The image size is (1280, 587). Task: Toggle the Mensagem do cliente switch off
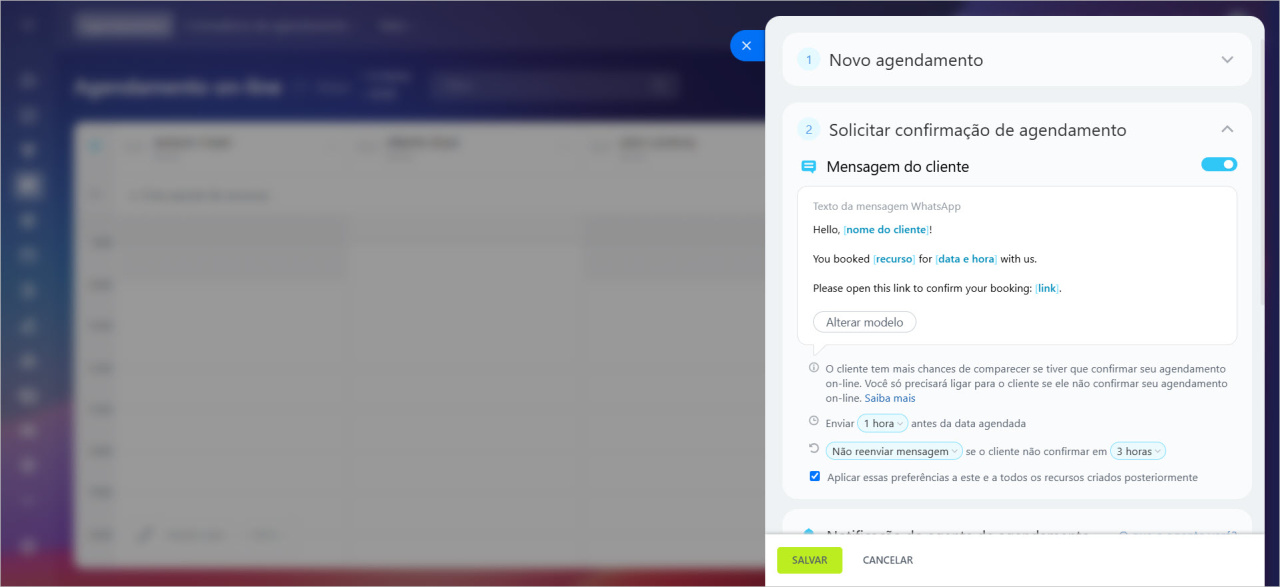pos(1219,164)
